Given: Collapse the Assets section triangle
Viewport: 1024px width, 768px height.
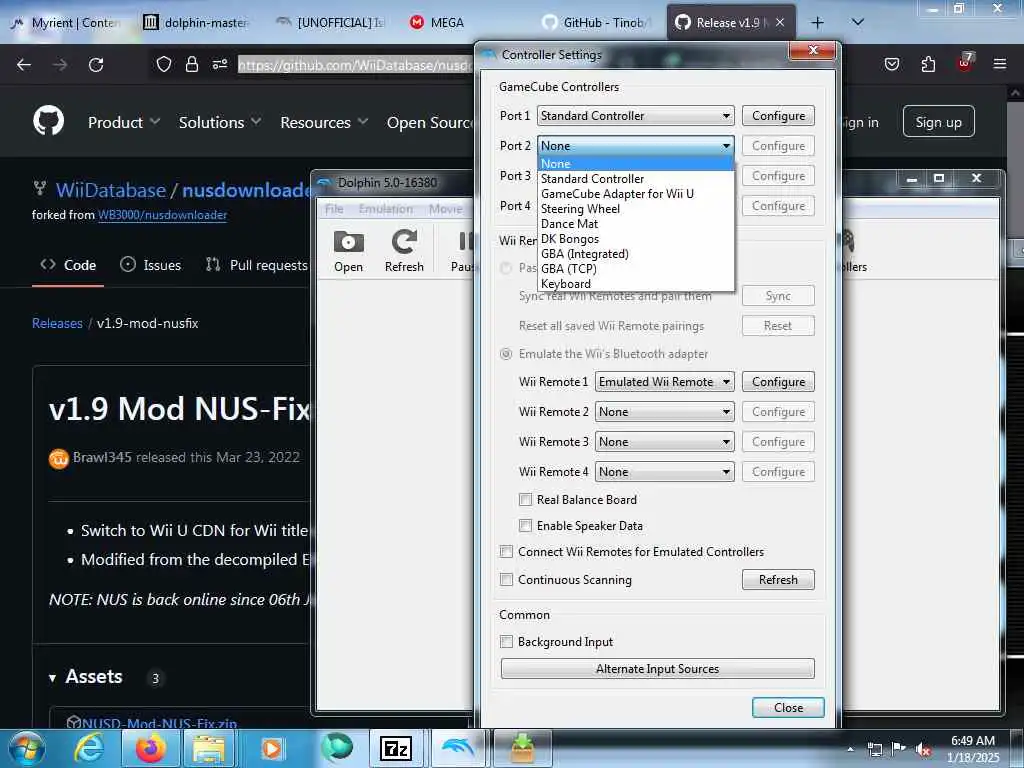Looking at the screenshot, I should tap(52, 679).
